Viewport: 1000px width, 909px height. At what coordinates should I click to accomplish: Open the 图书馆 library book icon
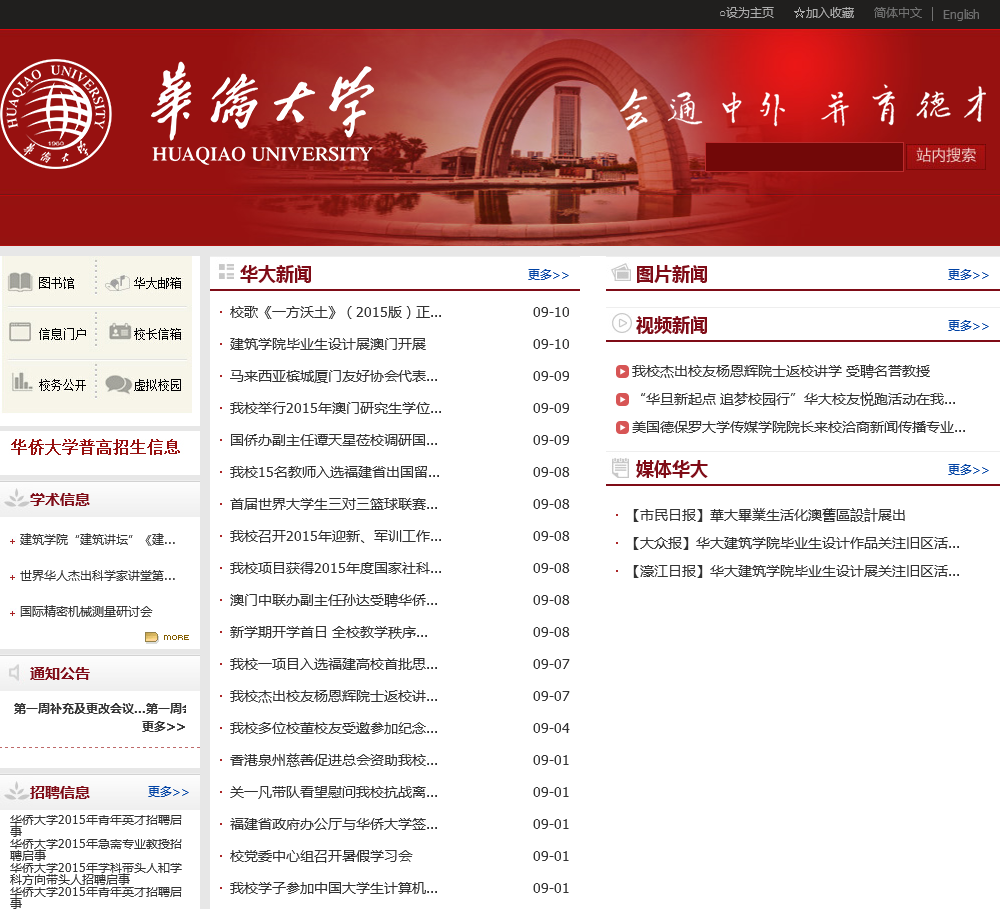20,282
